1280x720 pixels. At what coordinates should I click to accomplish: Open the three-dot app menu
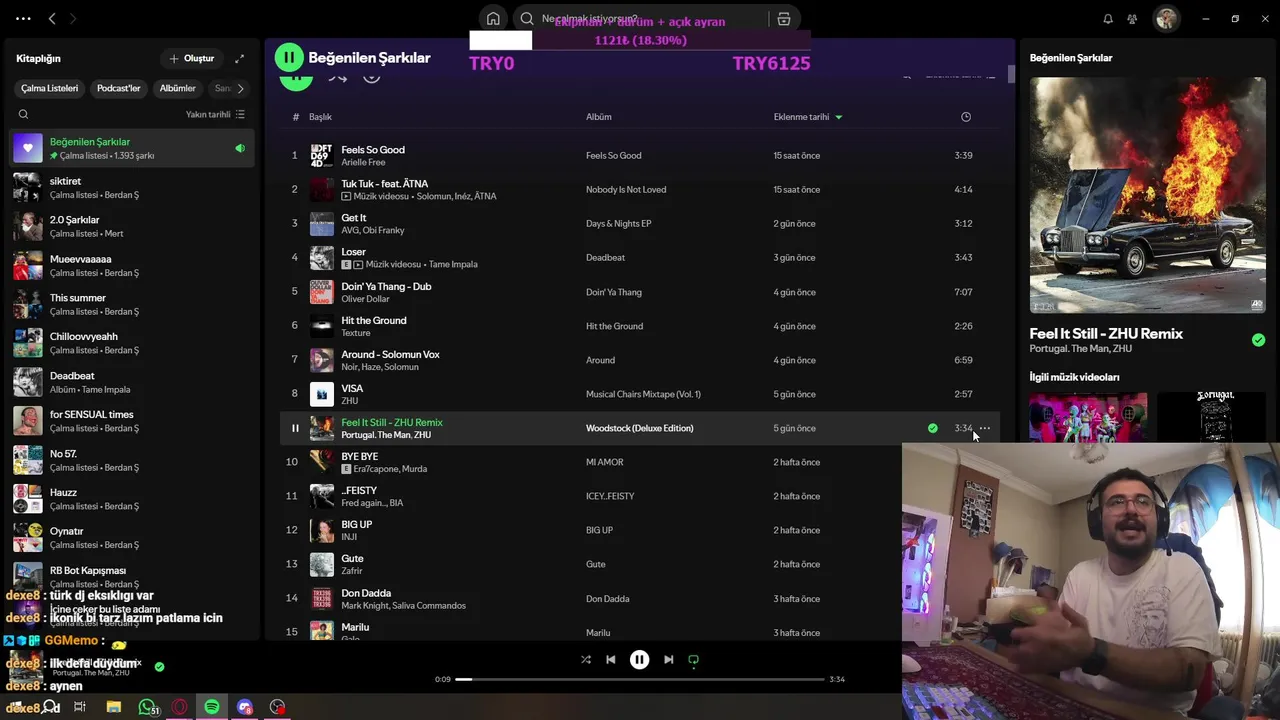click(23, 19)
